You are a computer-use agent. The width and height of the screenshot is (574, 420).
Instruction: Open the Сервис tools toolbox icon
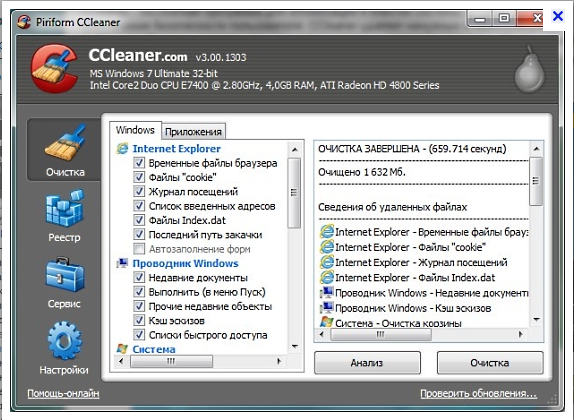click(x=65, y=274)
